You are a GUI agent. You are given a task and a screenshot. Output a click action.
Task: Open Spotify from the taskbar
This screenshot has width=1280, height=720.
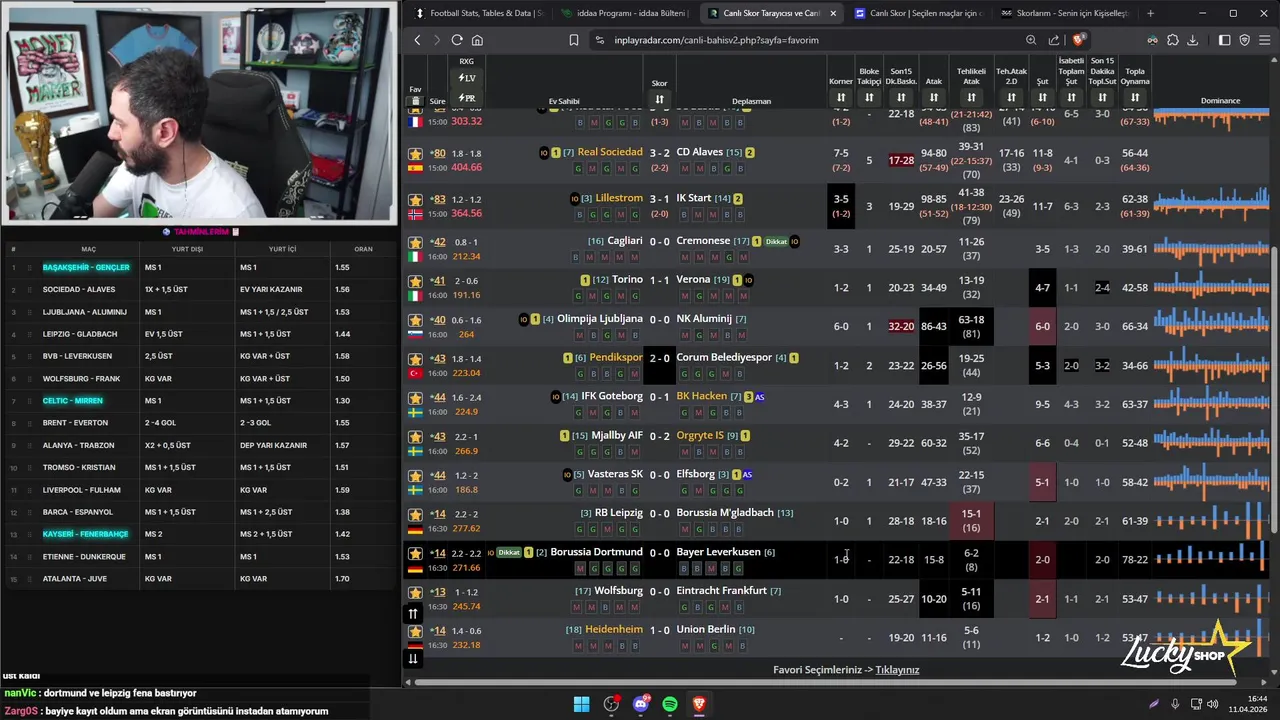(670, 704)
